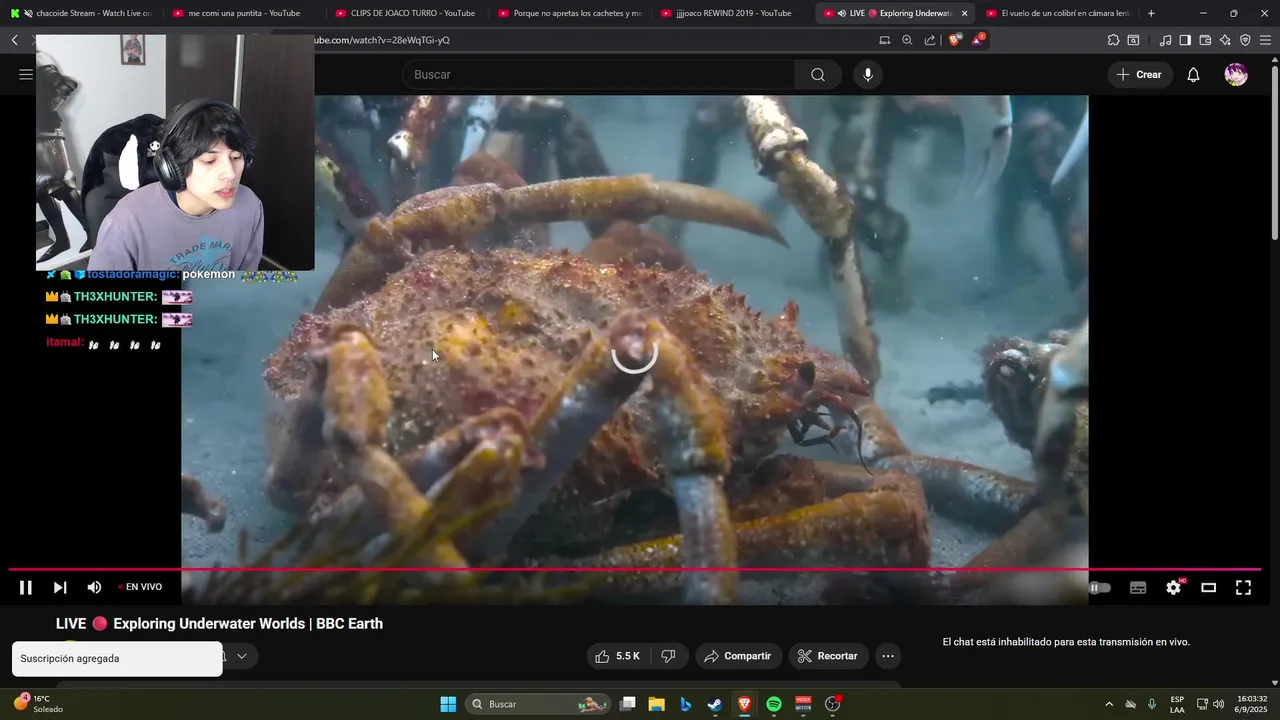Click the EN VIVO live indicator
1280x720 pixels.
[141, 587]
